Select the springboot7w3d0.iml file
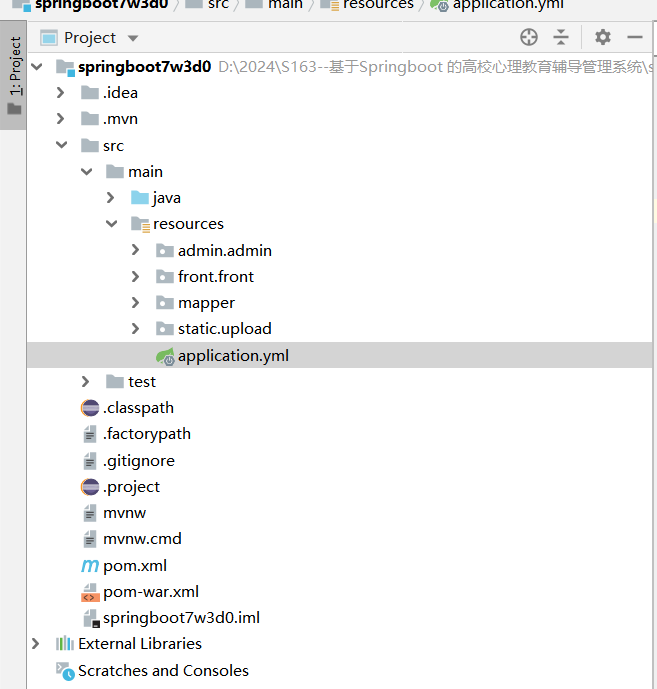The width and height of the screenshot is (657, 689). [x=181, y=617]
